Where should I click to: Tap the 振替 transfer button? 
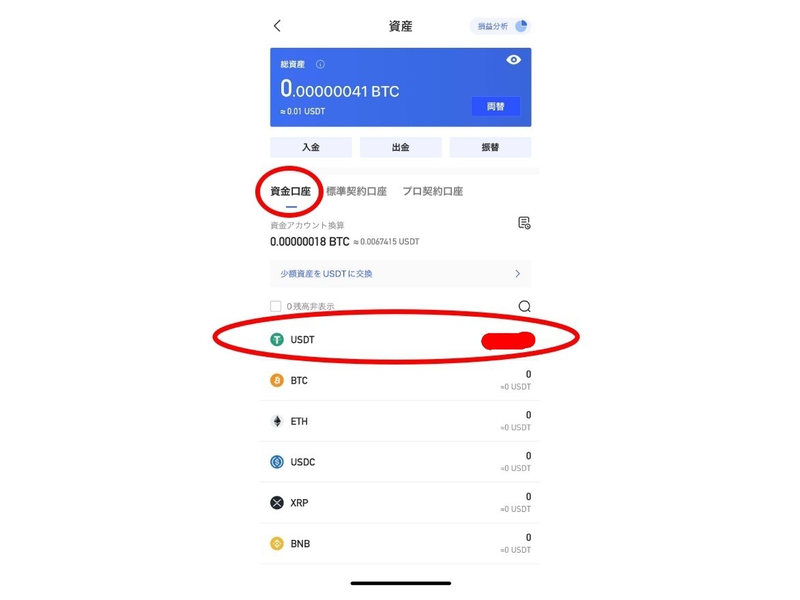tap(490, 147)
